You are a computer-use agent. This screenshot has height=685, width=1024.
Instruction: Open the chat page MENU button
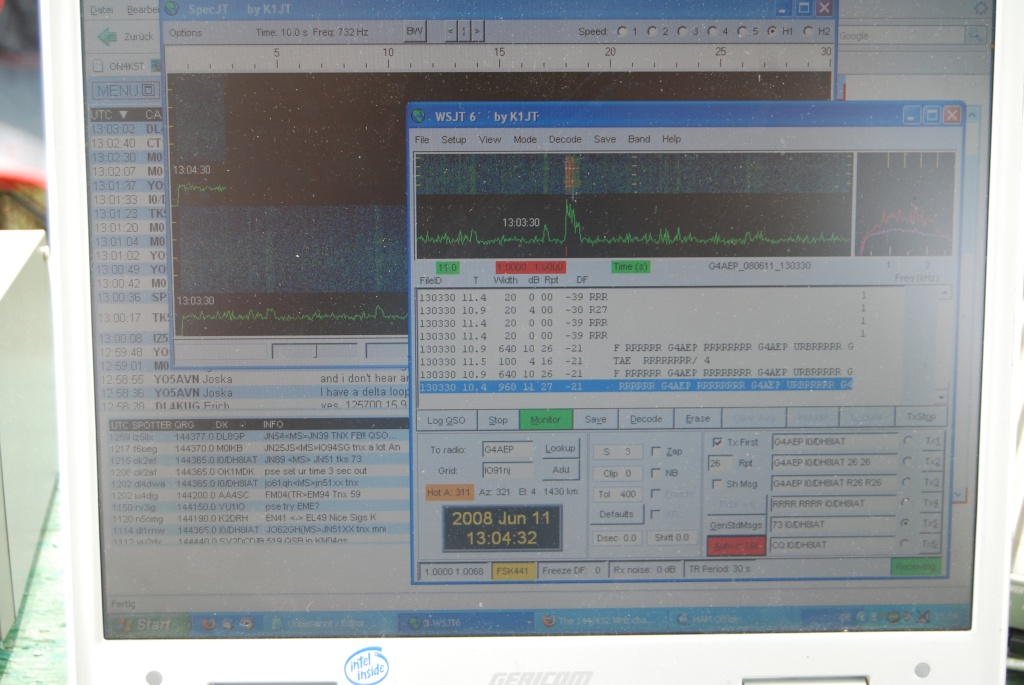click(125, 90)
